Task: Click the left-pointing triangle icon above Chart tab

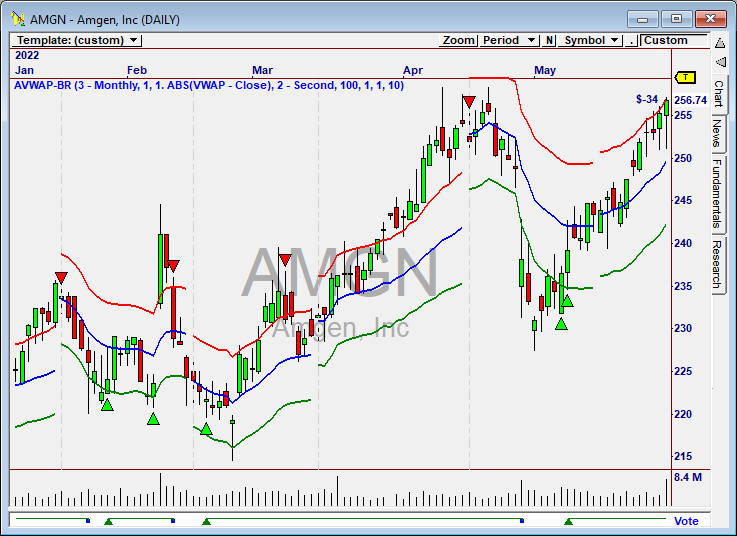Action: [x=720, y=62]
